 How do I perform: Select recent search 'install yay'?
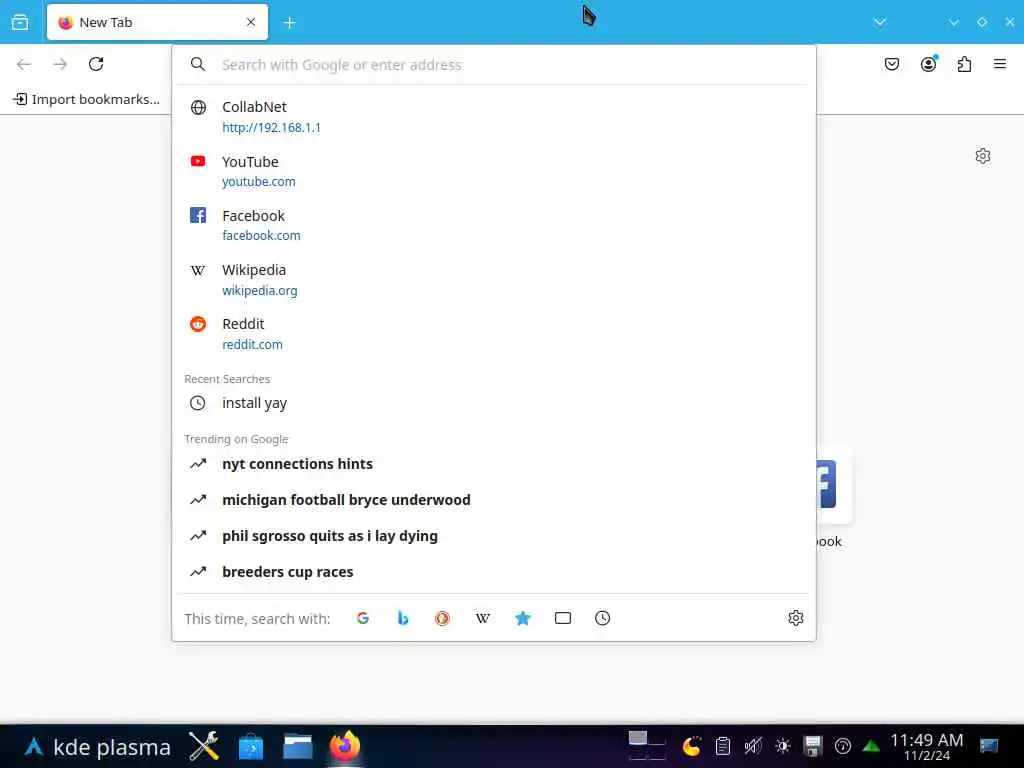point(494,403)
